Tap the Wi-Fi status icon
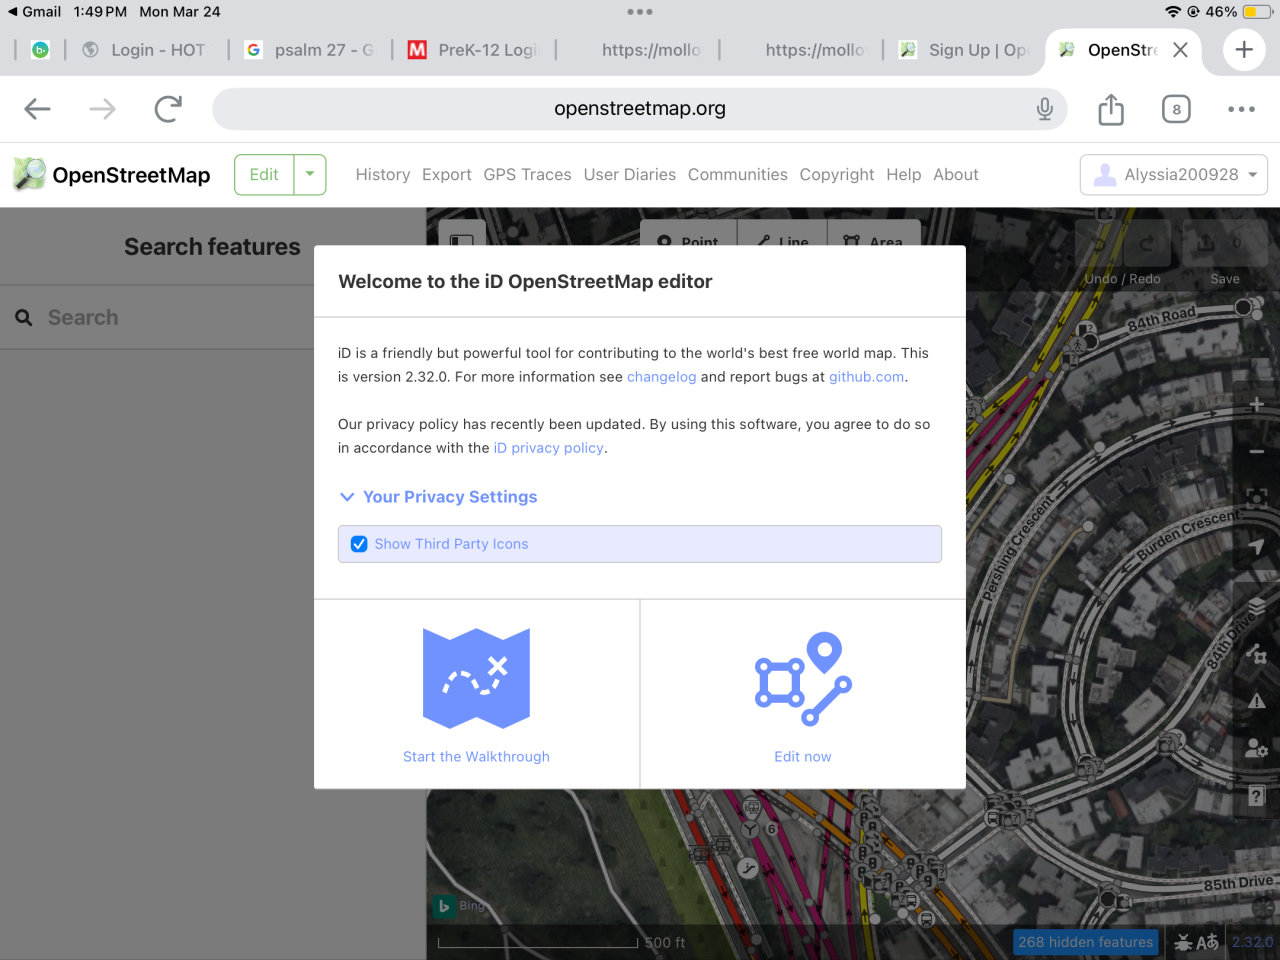1280x960 pixels. [1173, 12]
